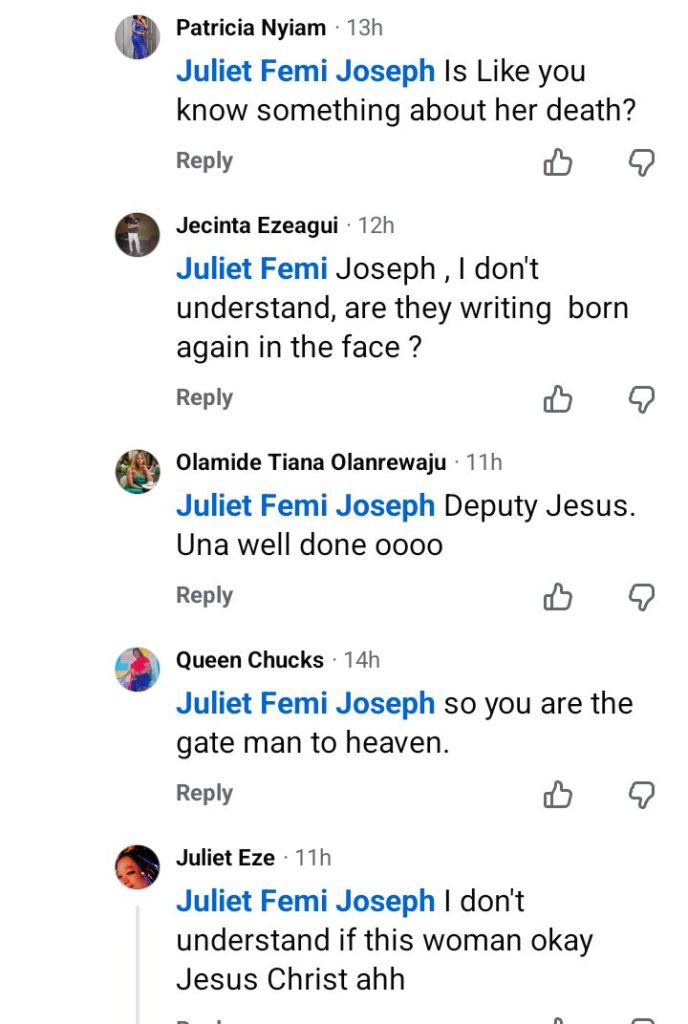Image resolution: width=688 pixels, height=1024 pixels.
Task: Open Patricia Nyiam's profile picture
Action: coord(137,38)
